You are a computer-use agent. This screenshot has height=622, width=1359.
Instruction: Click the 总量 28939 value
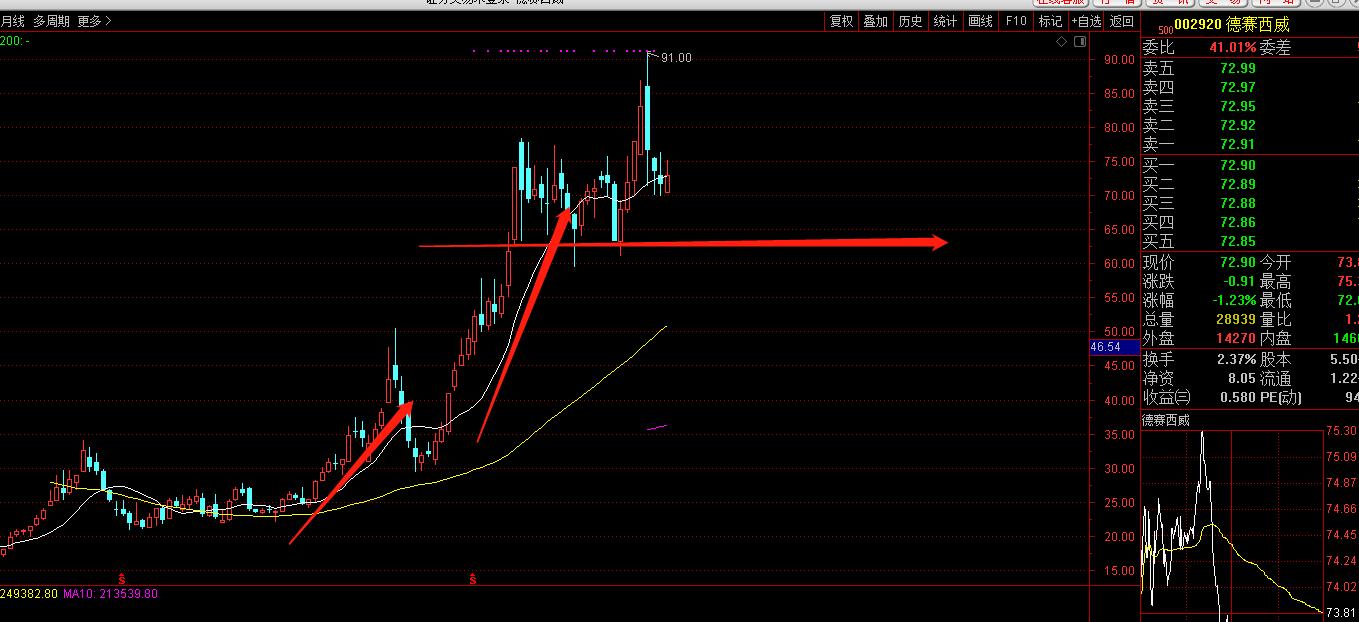click(x=1236, y=319)
